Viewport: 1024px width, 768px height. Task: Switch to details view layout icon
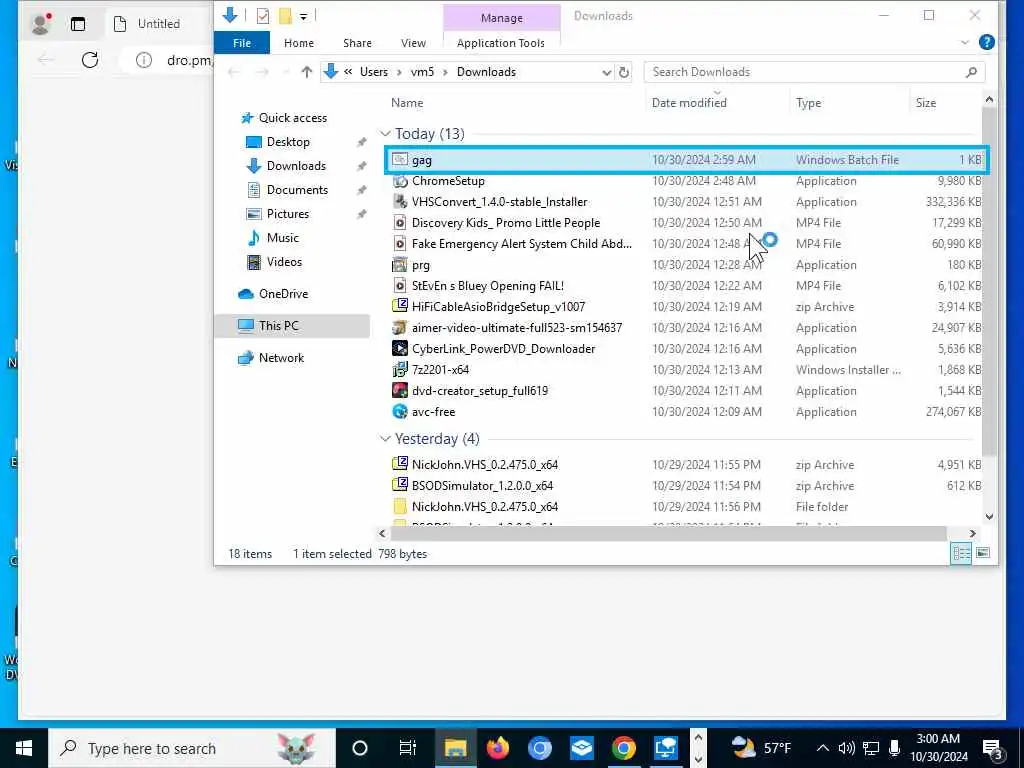(x=961, y=554)
